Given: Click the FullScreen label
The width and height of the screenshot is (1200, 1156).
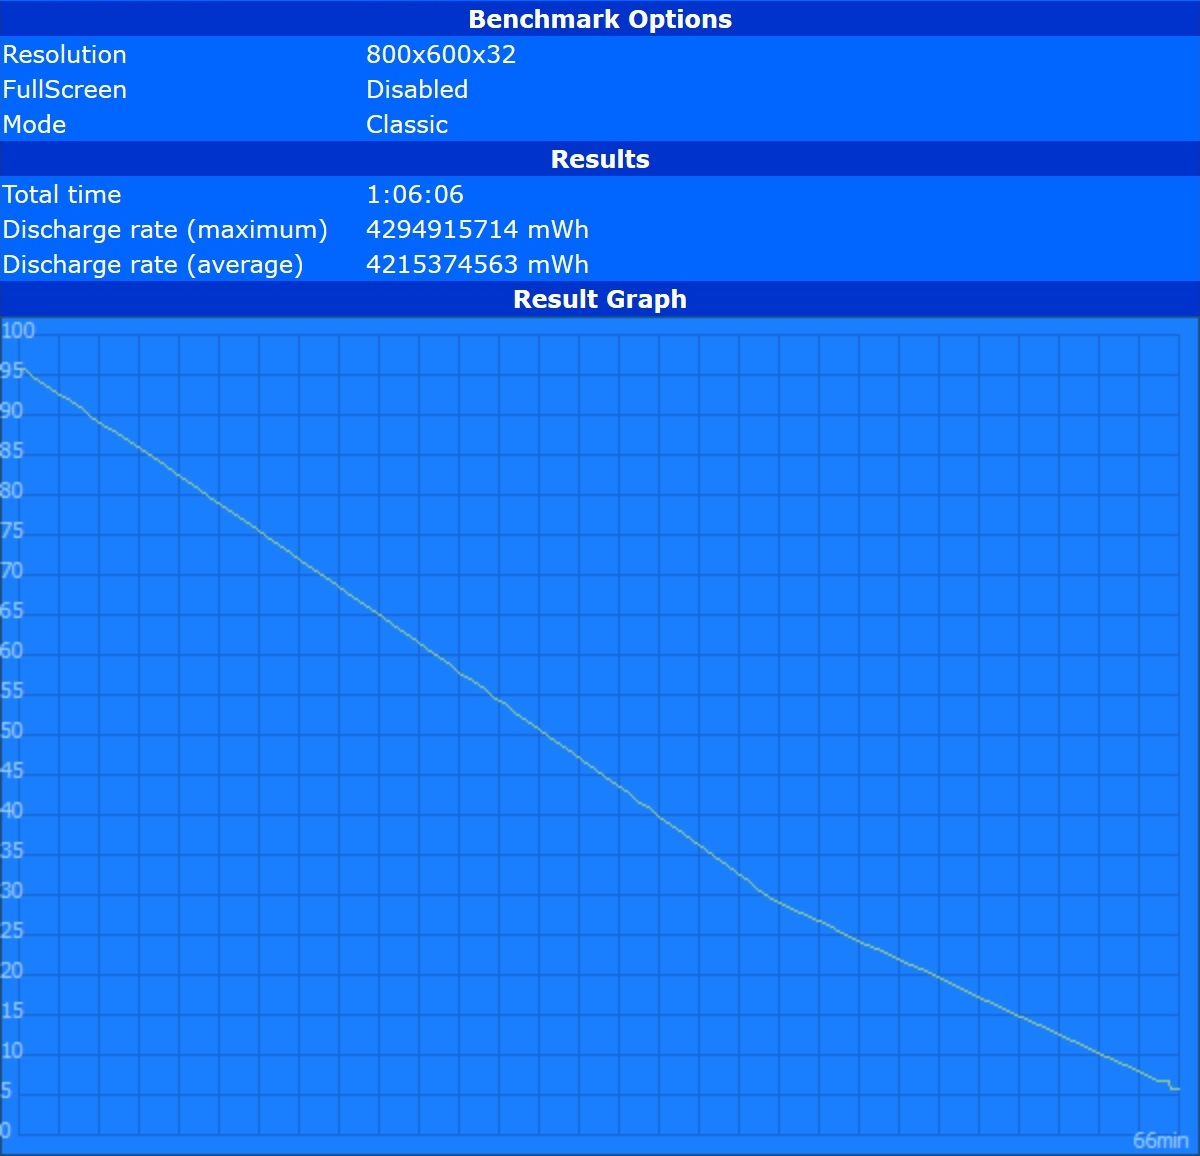Looking at the screenshot, I should click(64, 89).
